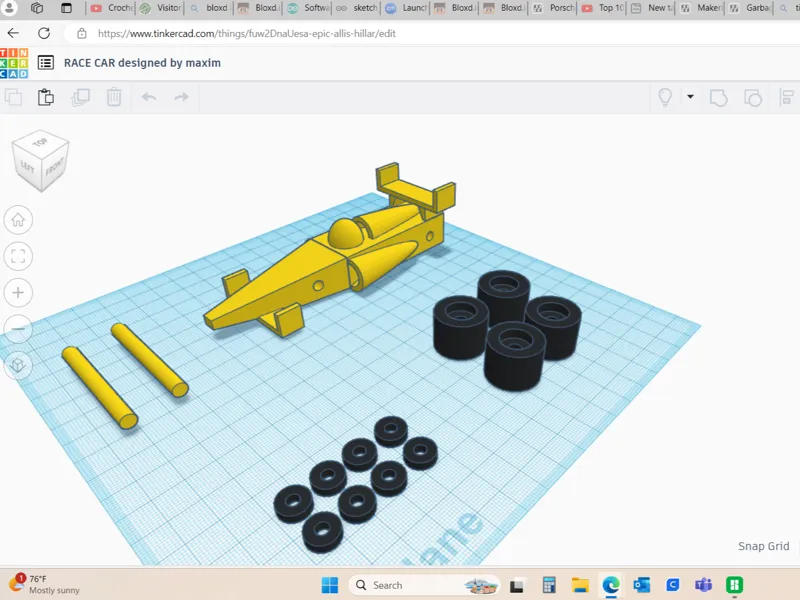This screenshot has height=600, width=800.
Task: Click the browser Refresh button
Action: point(44,34)
